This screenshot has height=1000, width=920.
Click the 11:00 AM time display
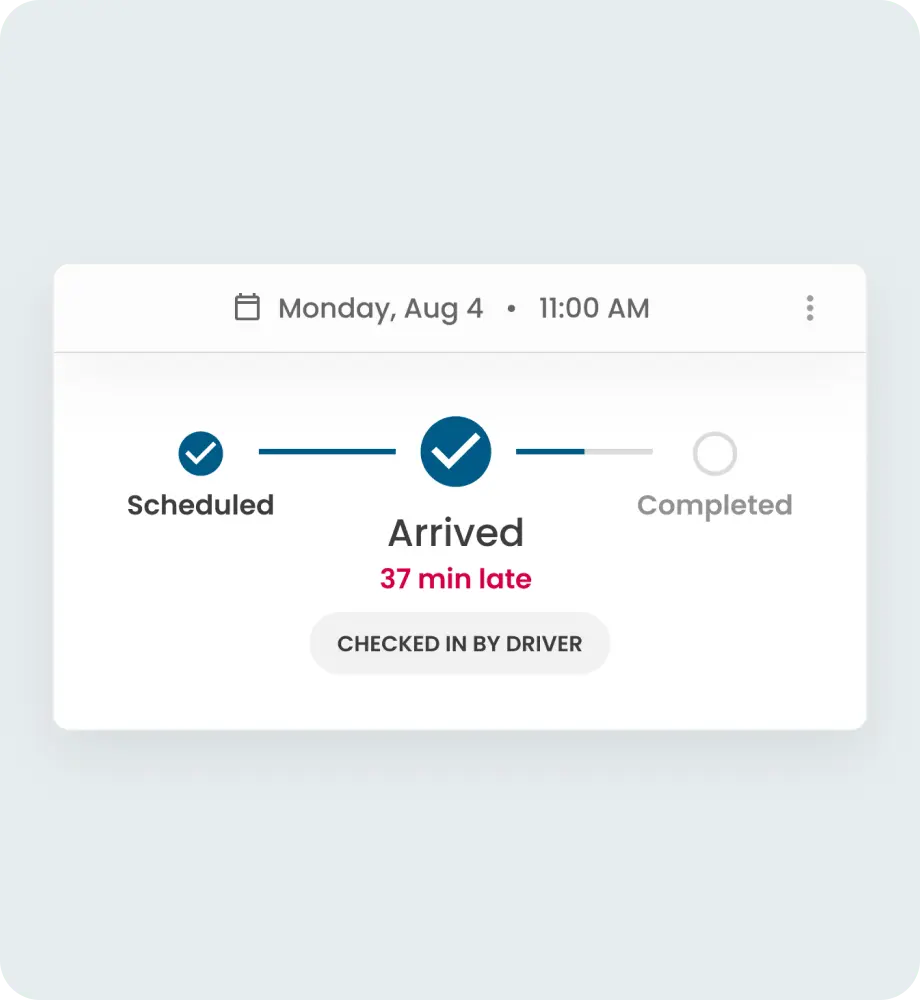click(x=594, y=308)
